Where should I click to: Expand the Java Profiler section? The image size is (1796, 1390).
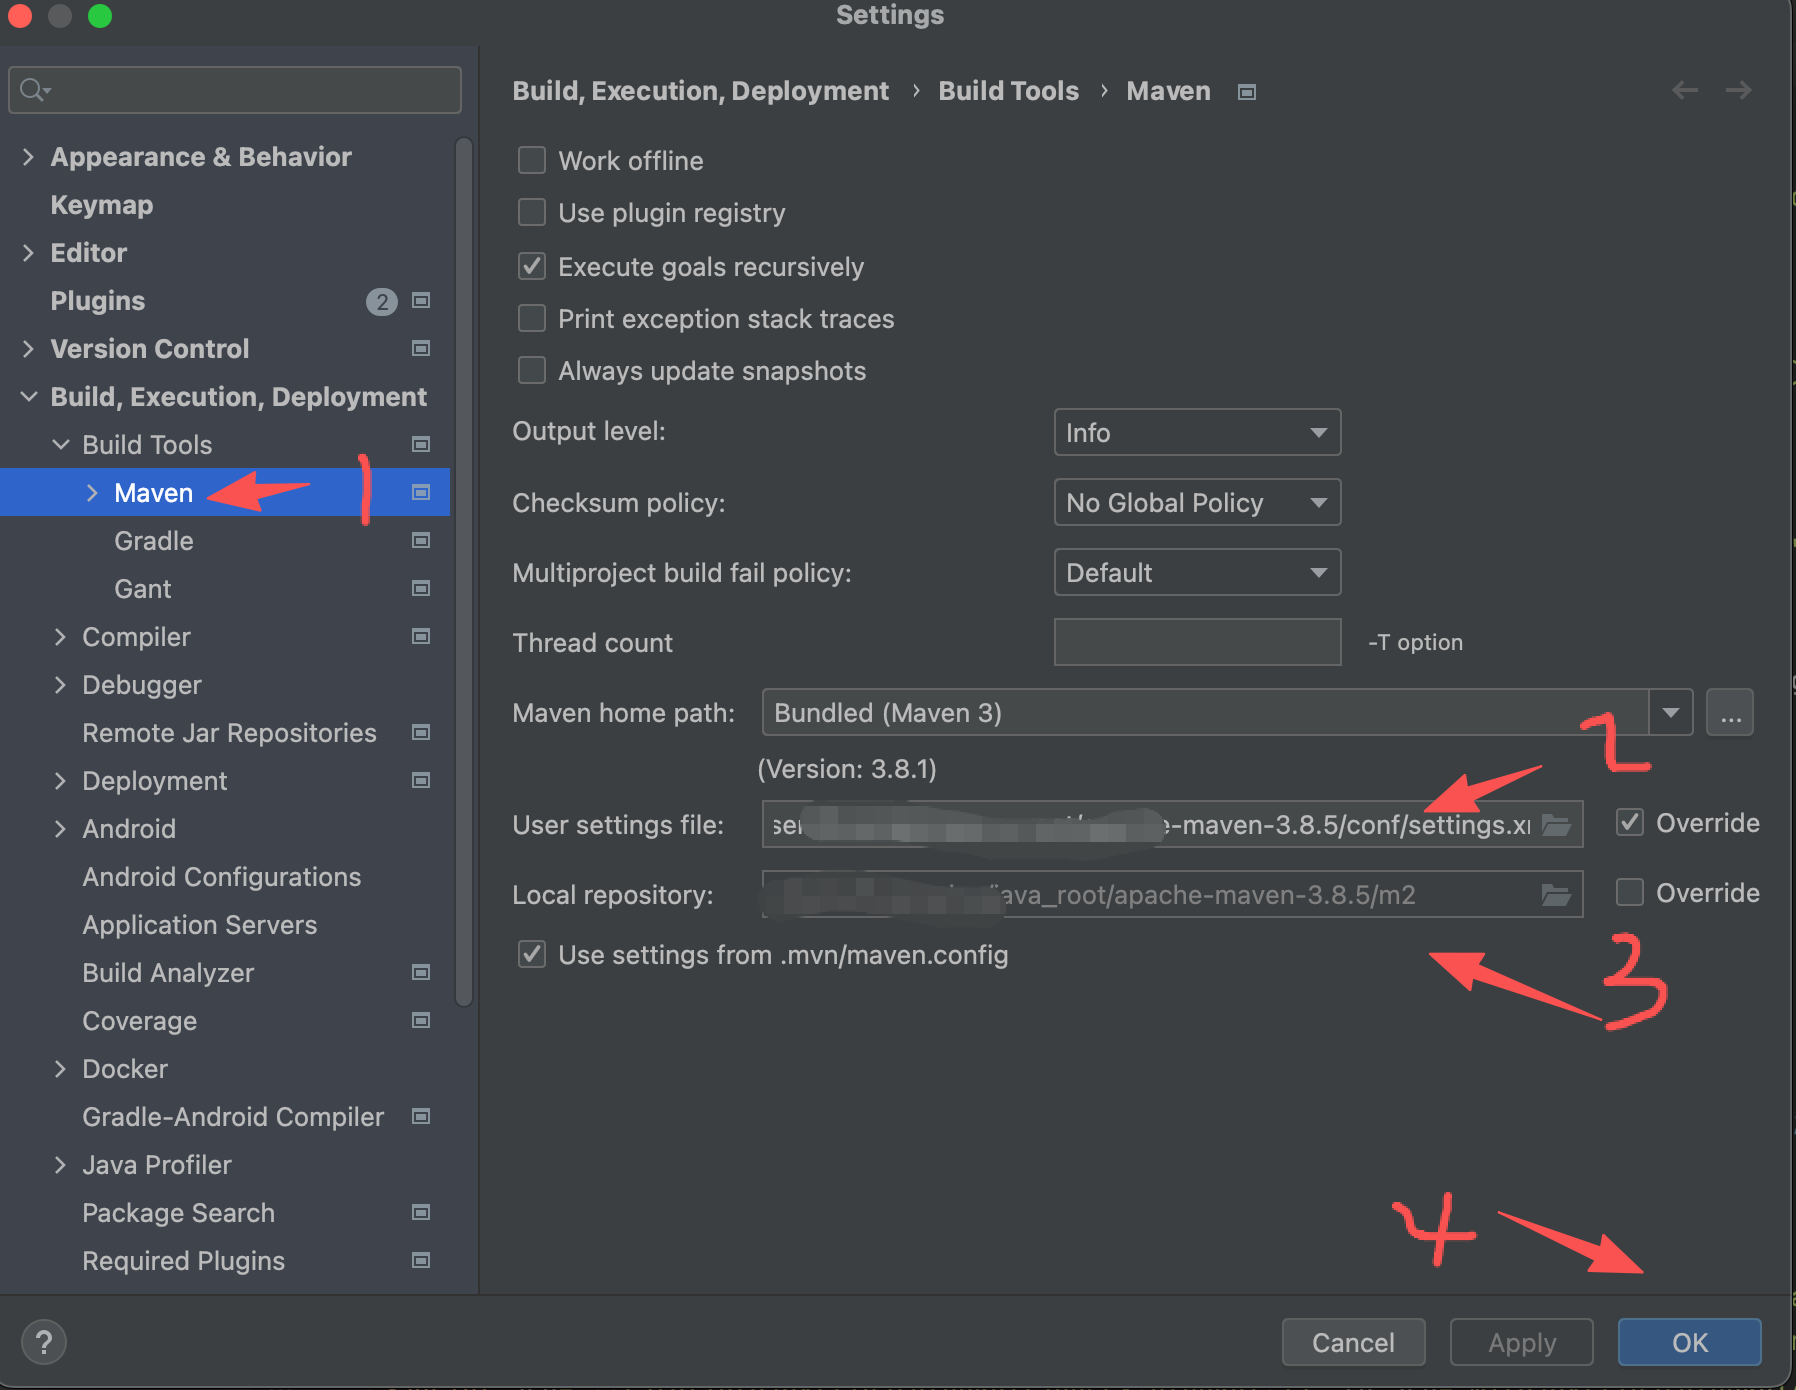click(x=60, y=1165)
